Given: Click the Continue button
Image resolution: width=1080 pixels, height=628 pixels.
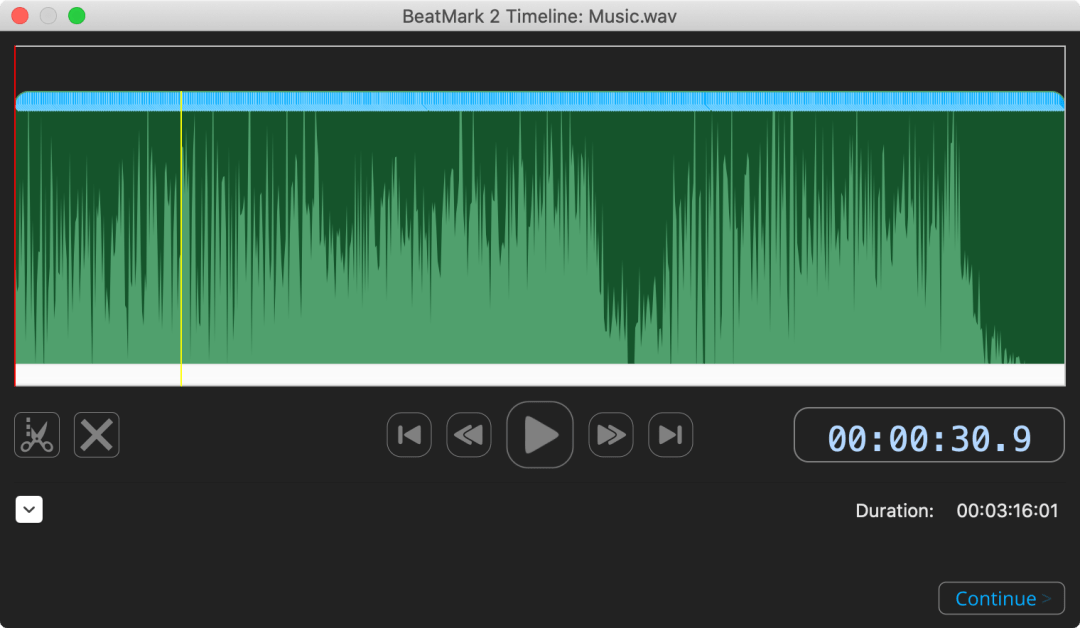Looking at the screenshot, I should [x=1001, y=598].
